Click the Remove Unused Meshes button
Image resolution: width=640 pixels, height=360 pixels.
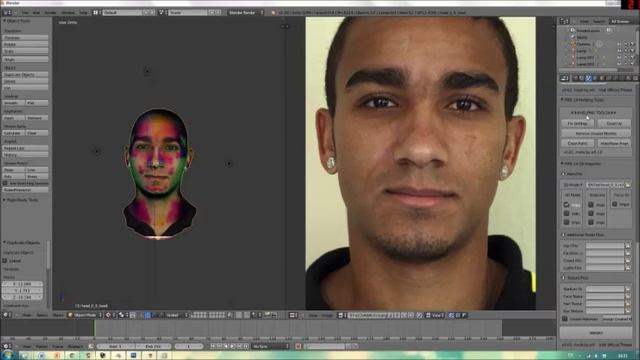click(x=596, y=133)
